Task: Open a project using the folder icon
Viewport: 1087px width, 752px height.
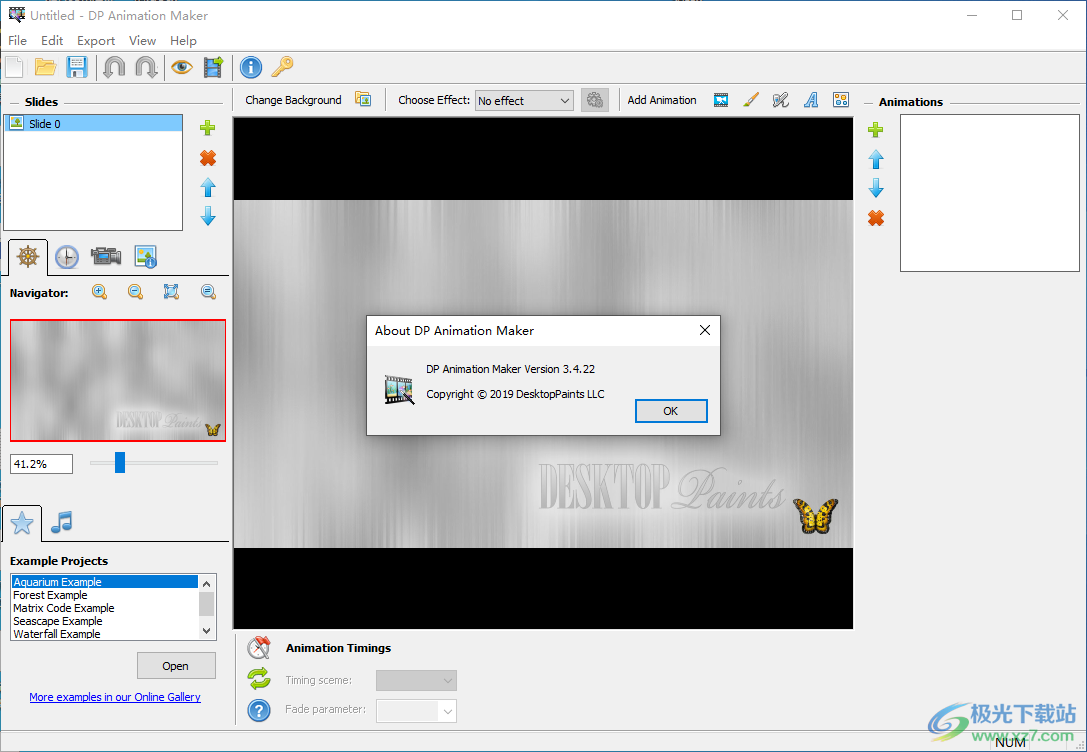Action: tap(46, 67)
